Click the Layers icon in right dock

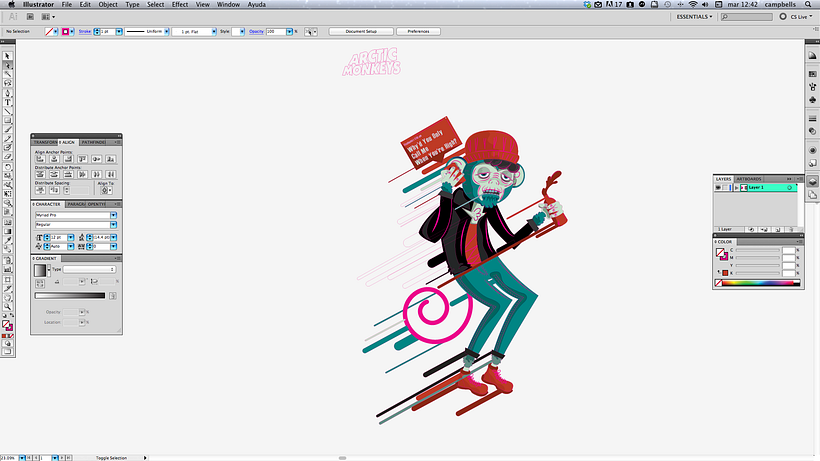pyautogui.click(x=812, y=182)
